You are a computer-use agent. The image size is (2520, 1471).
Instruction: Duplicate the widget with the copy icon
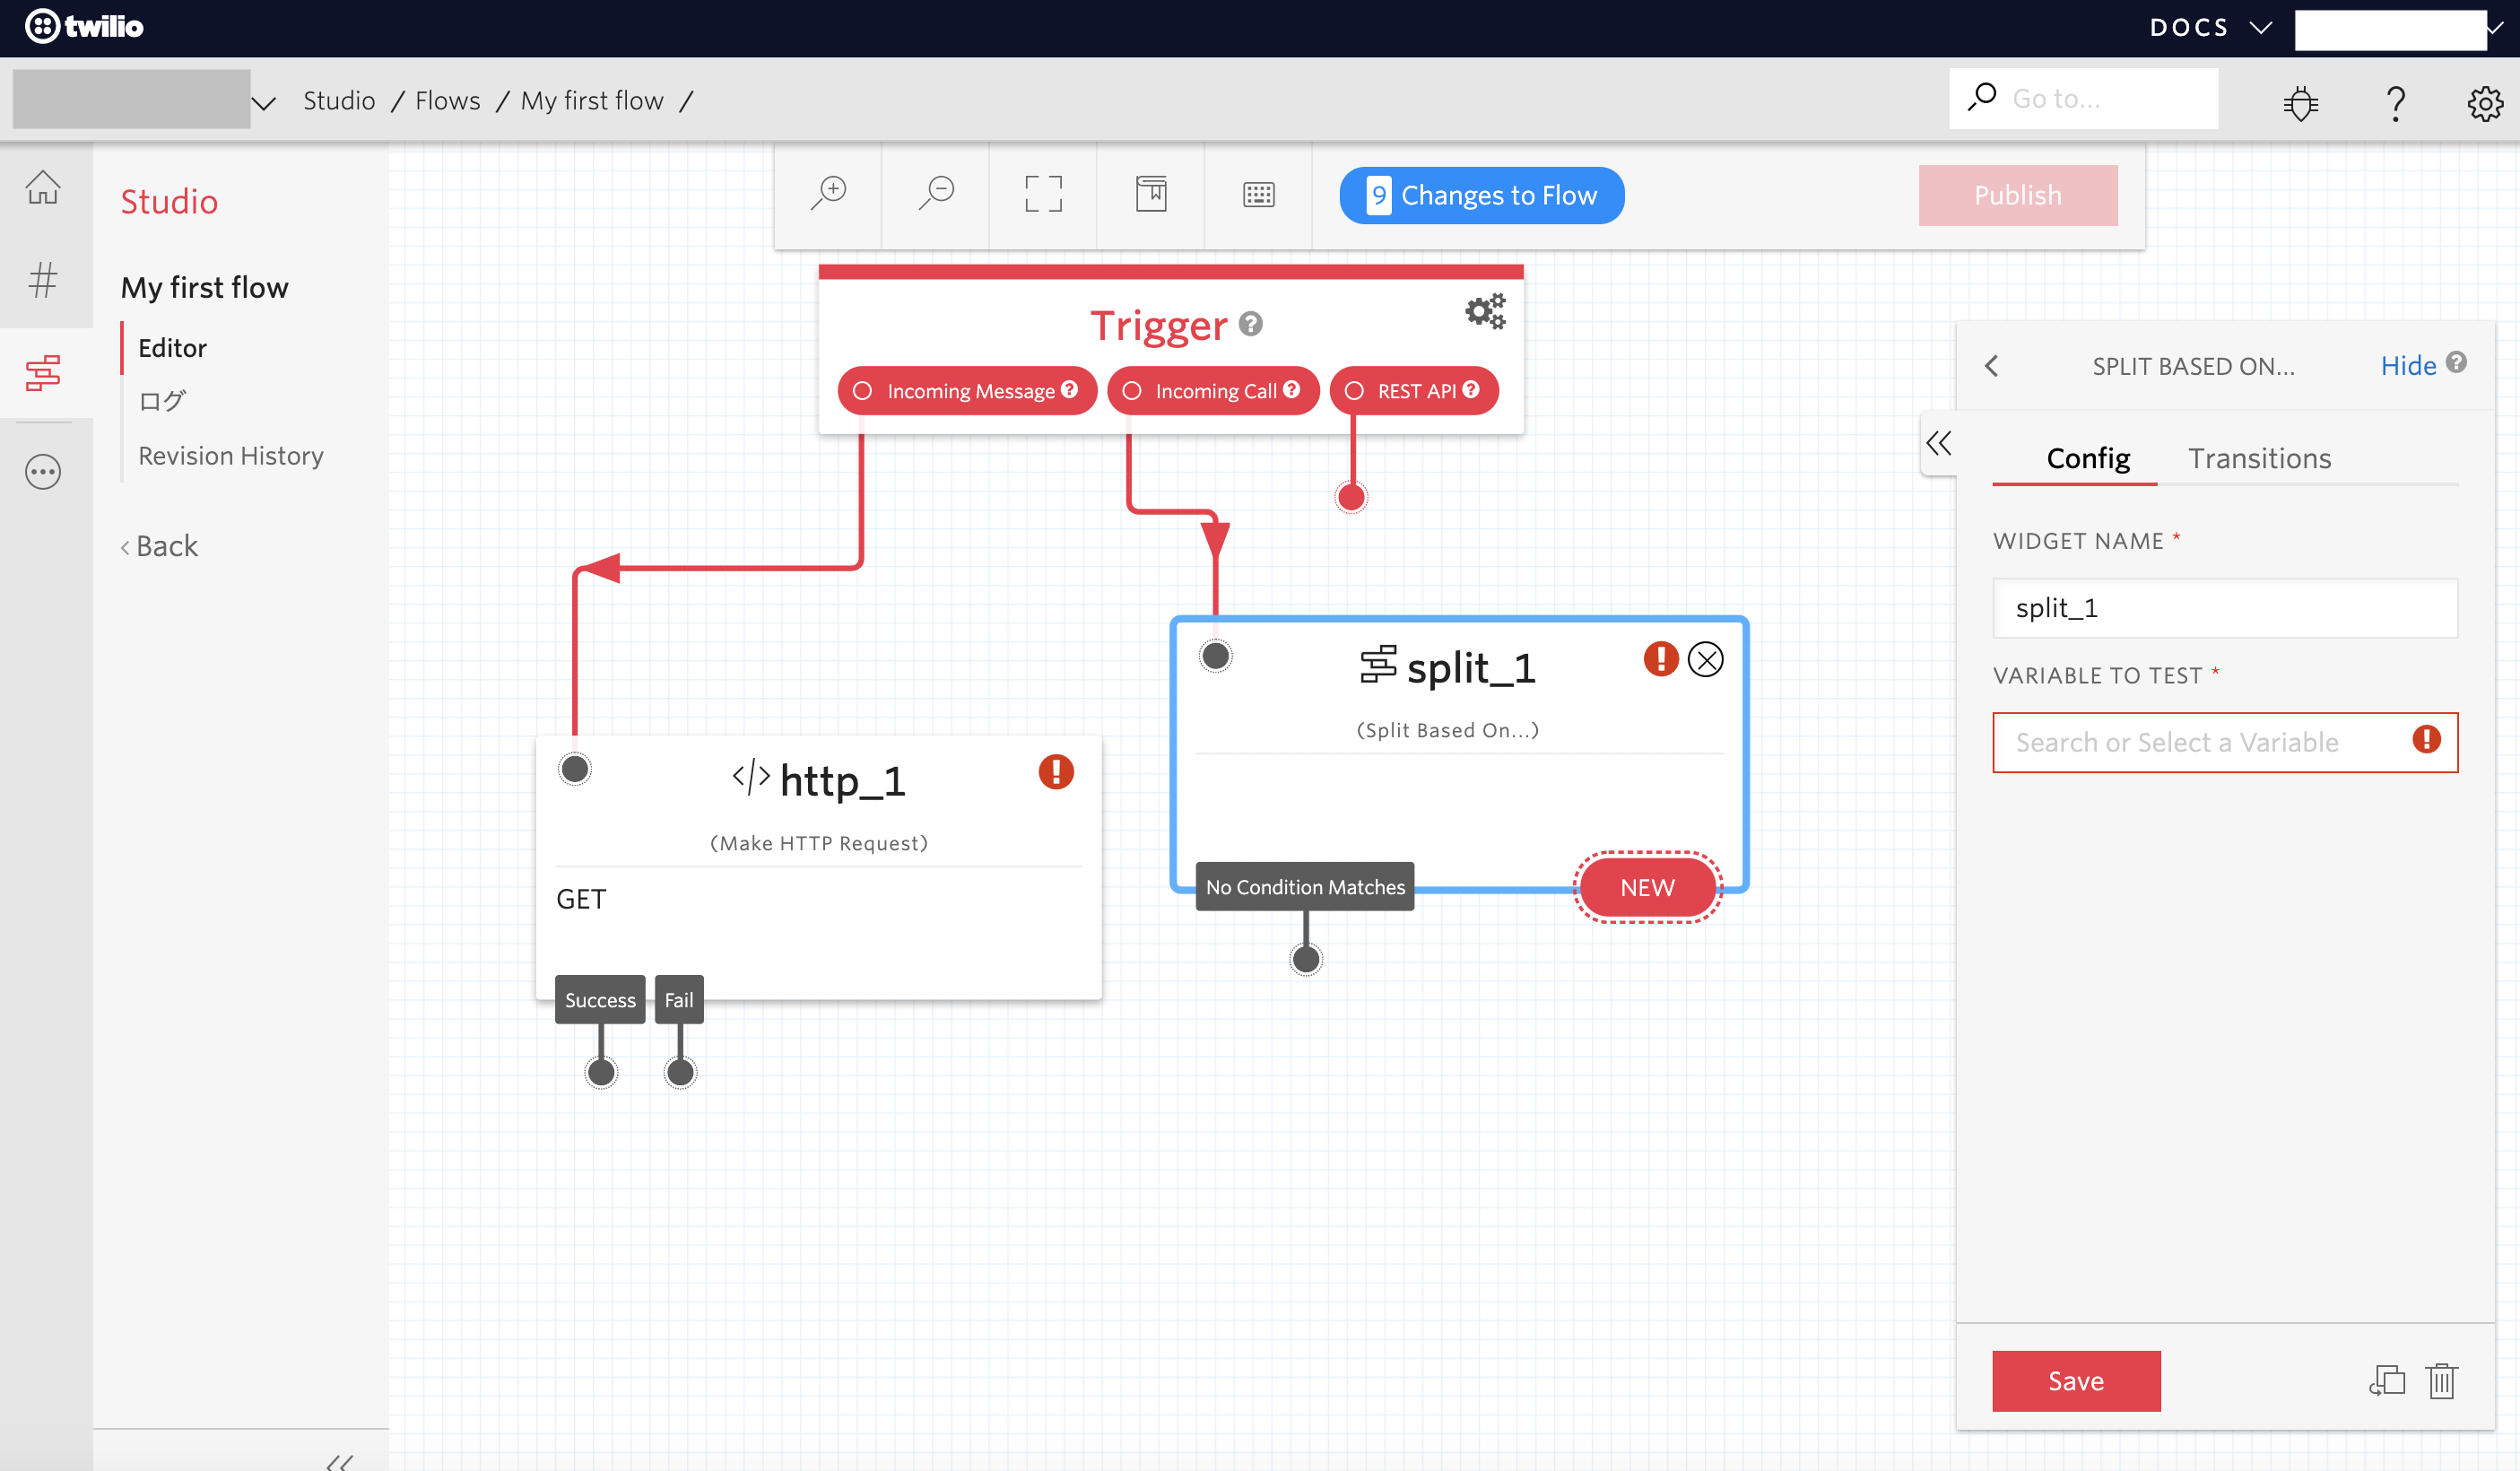(x=2388, y=1381)
